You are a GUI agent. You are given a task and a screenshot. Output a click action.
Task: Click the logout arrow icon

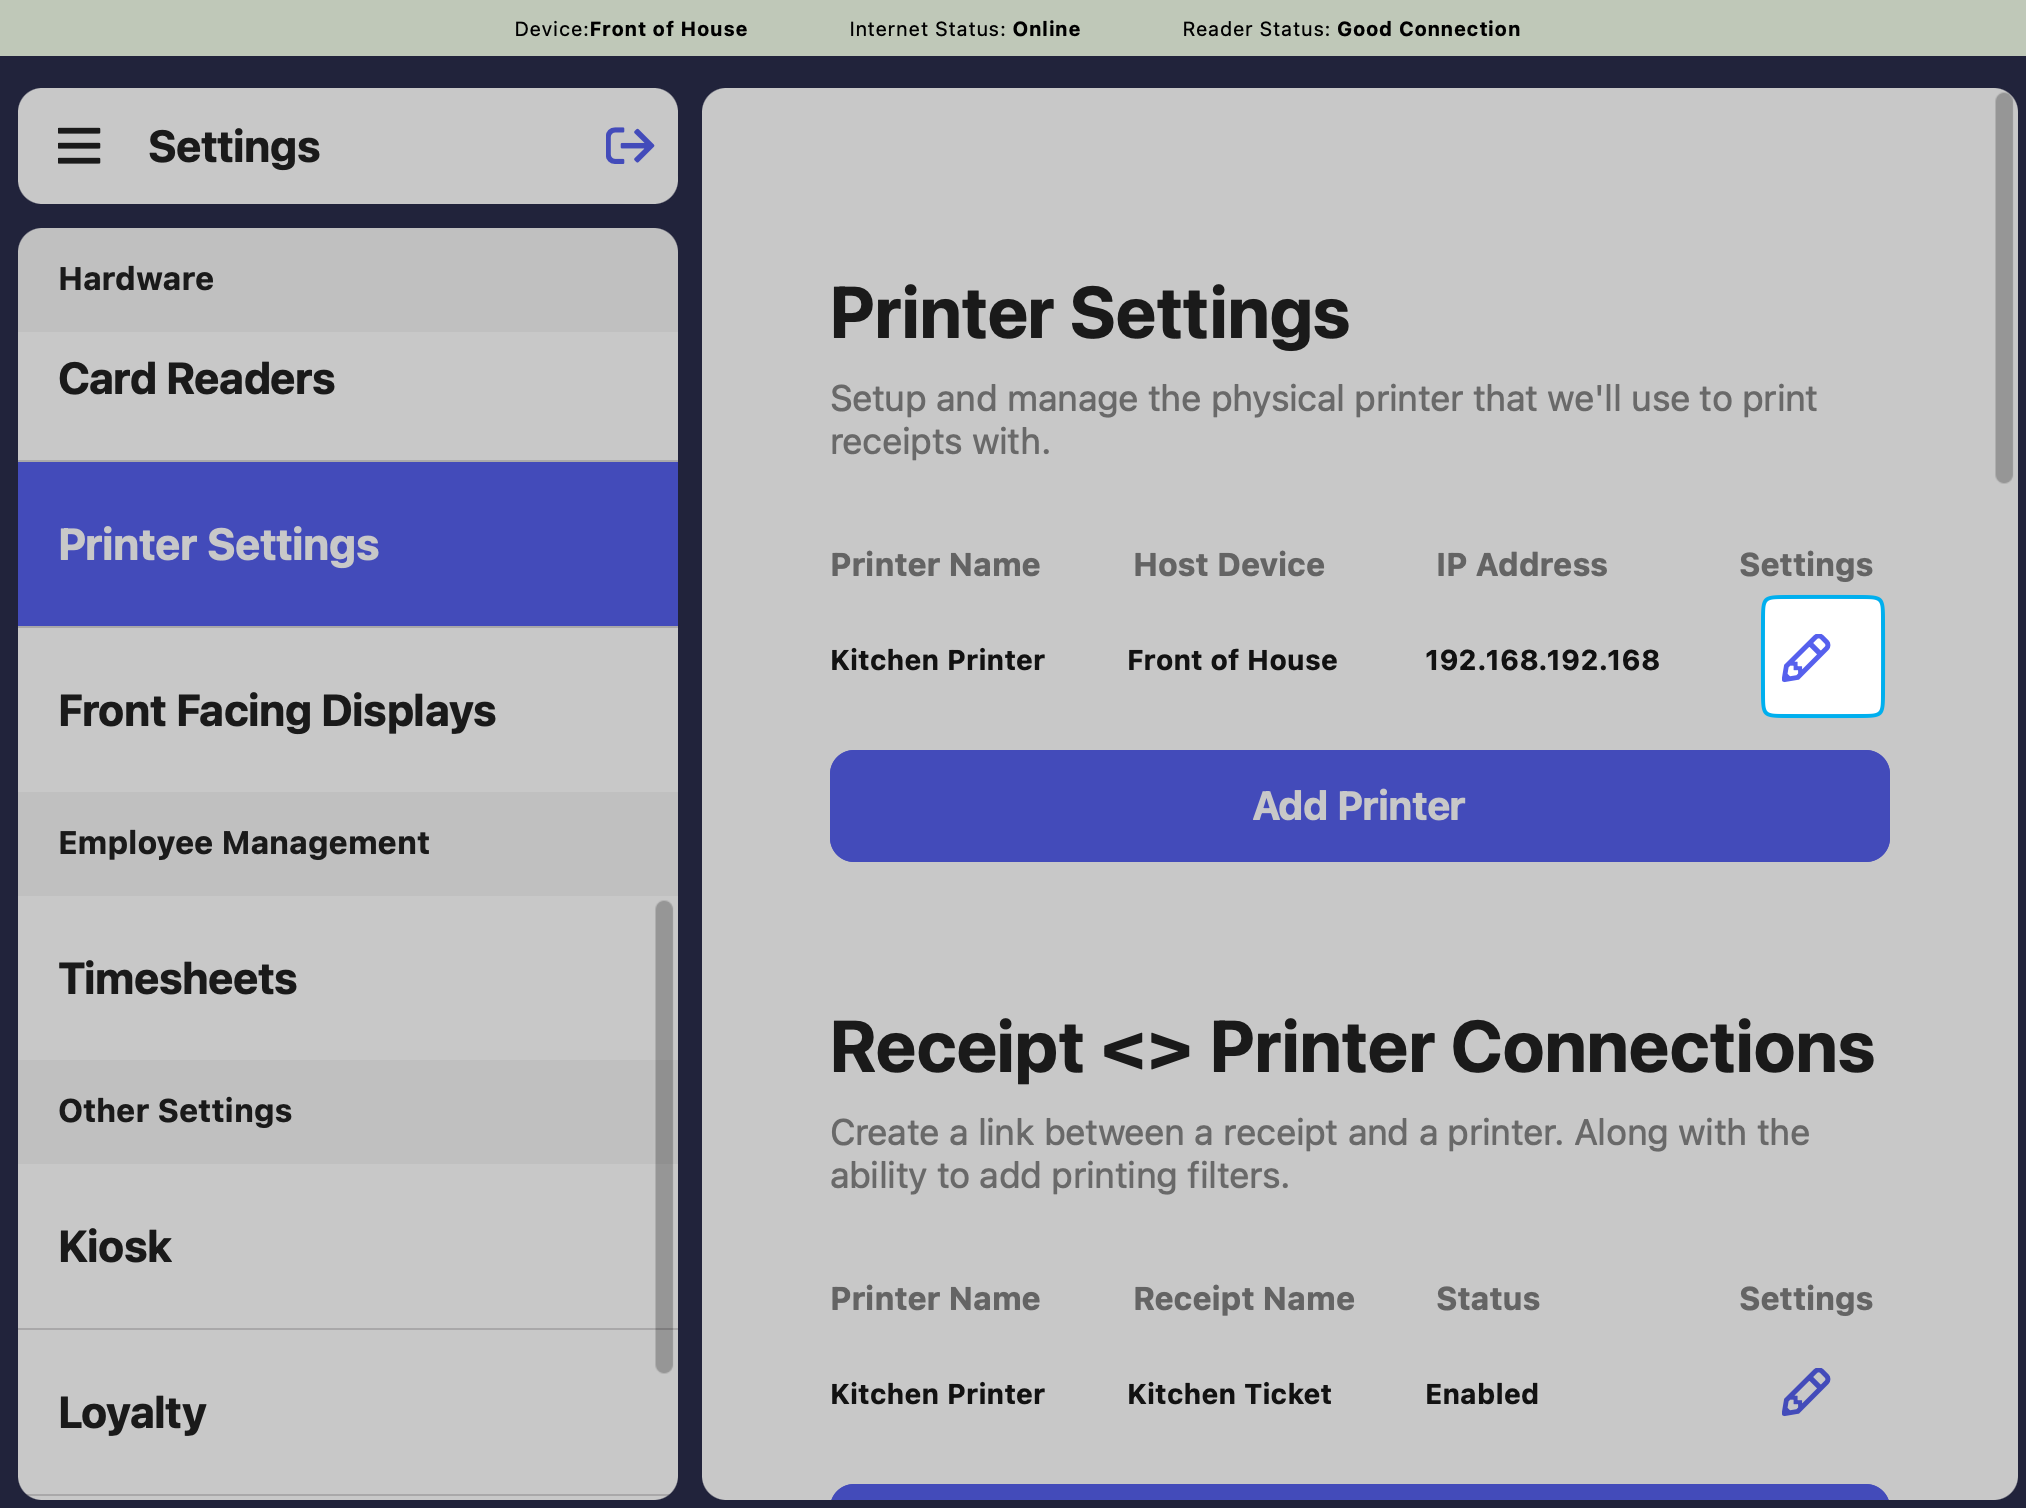tap(629, 146)
